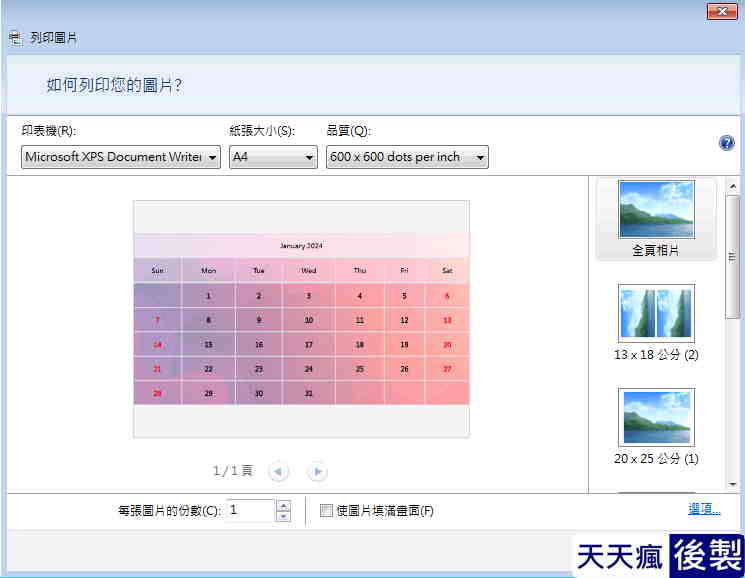Open the printer (印表機) dropdown
Screen dimensions: 745x578
click(121, 157)
